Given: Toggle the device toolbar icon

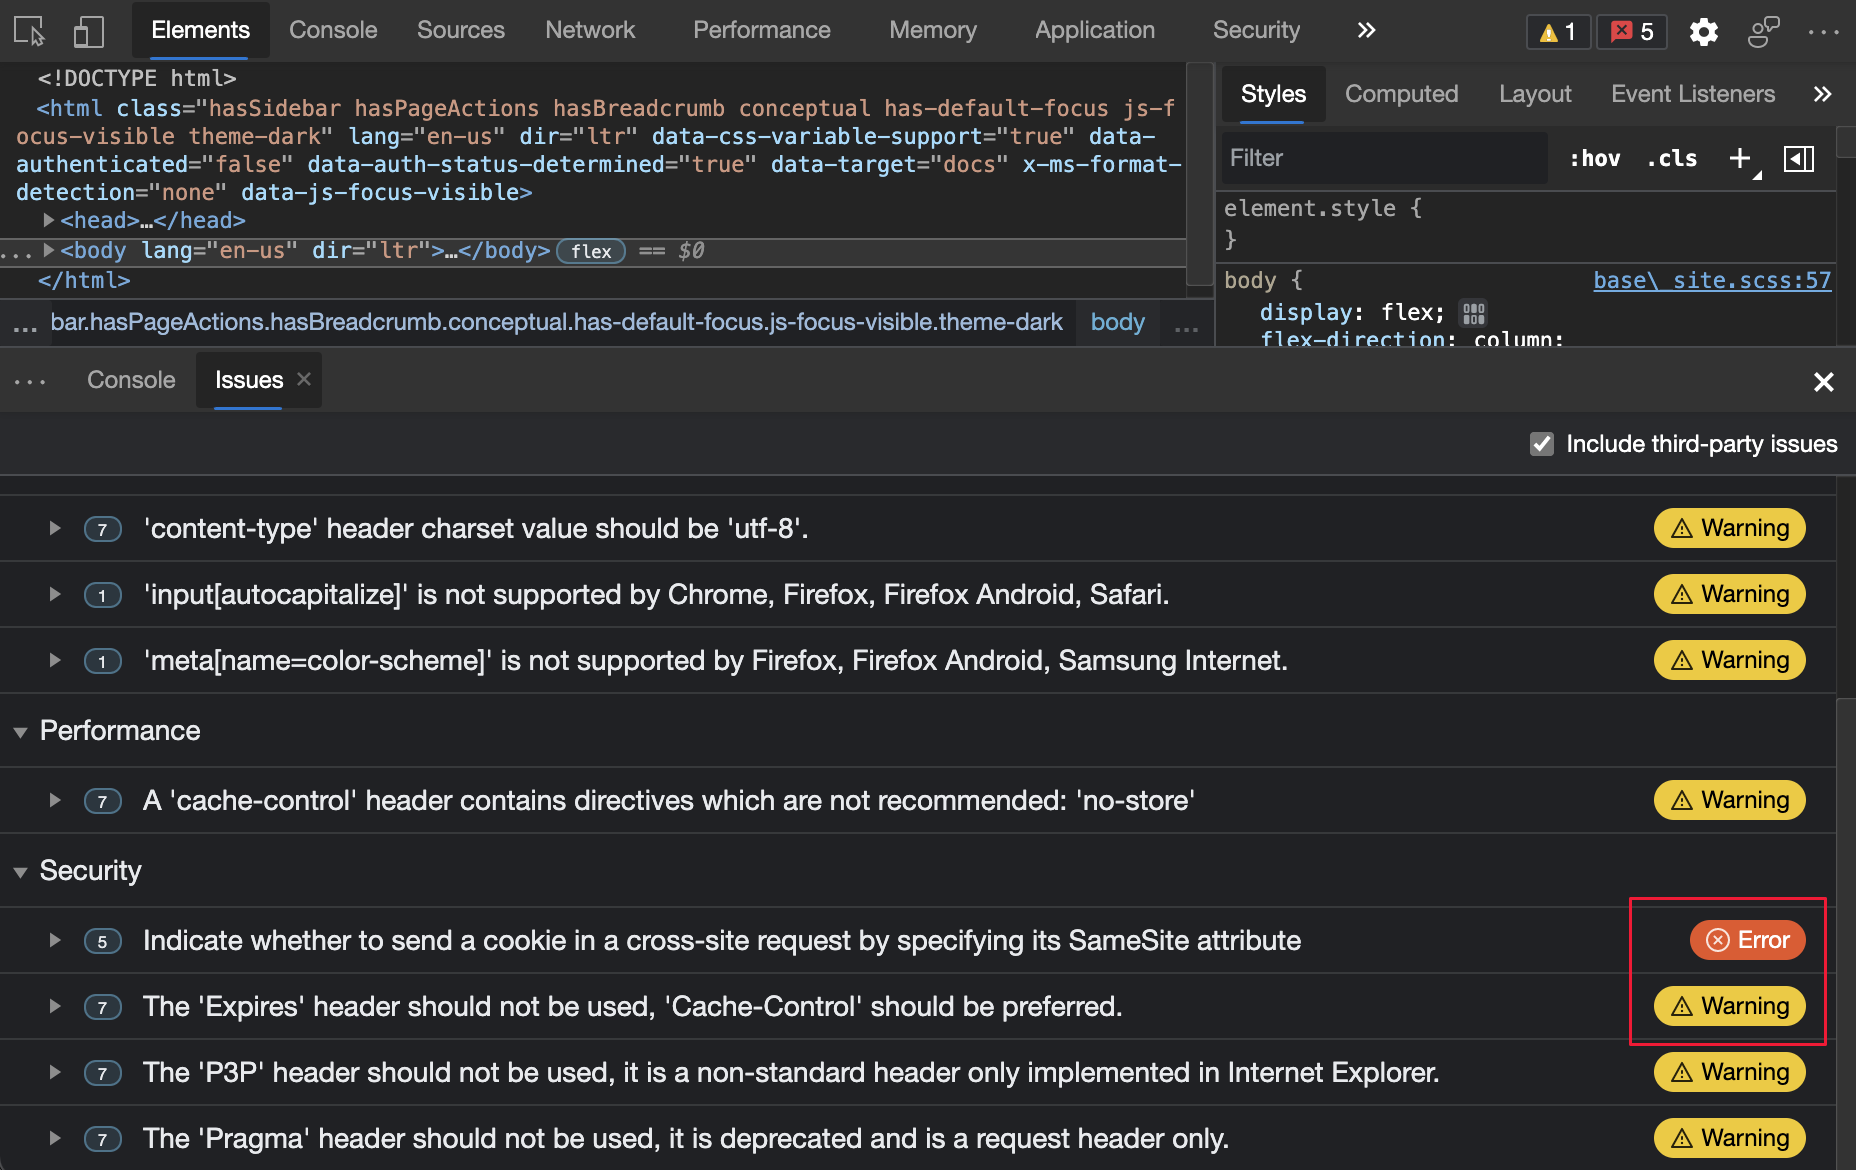Looking at the screenshot, I should coord(88,31).
